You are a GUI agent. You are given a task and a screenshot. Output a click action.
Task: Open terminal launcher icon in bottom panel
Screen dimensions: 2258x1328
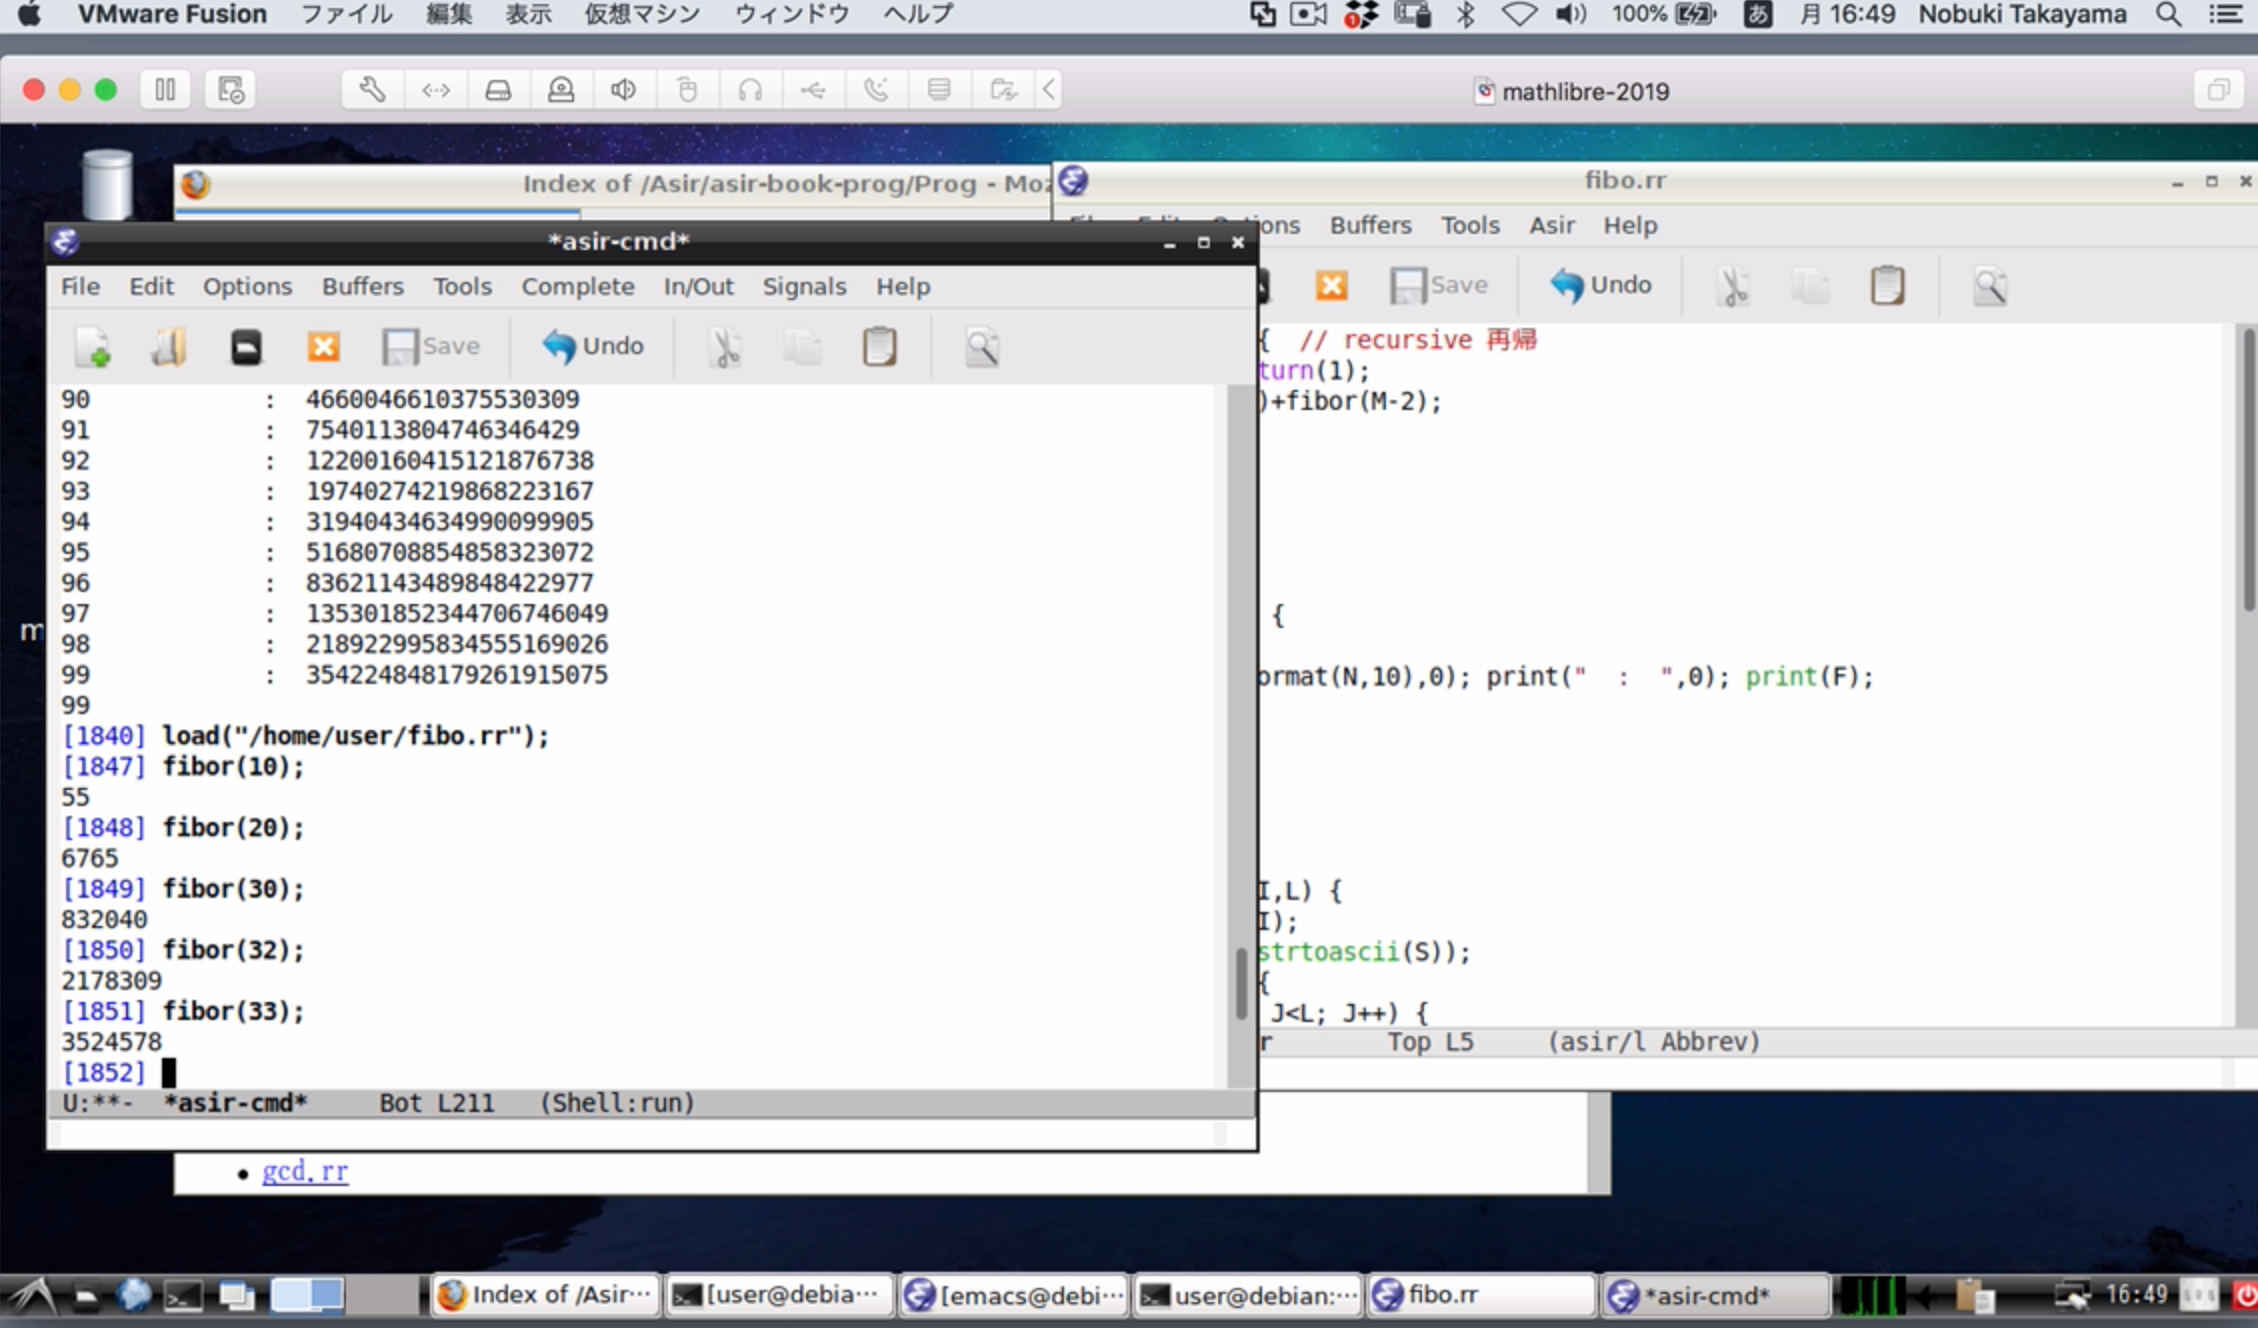tap(184, 1296)
